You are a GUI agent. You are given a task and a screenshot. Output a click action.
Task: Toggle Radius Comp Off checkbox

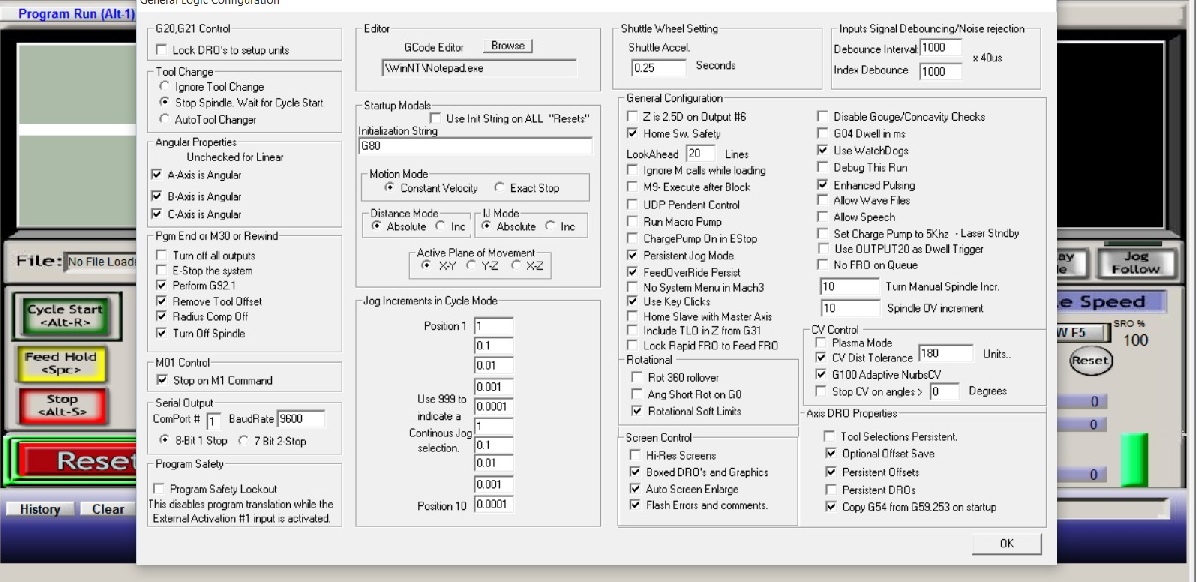pos(161,316)
